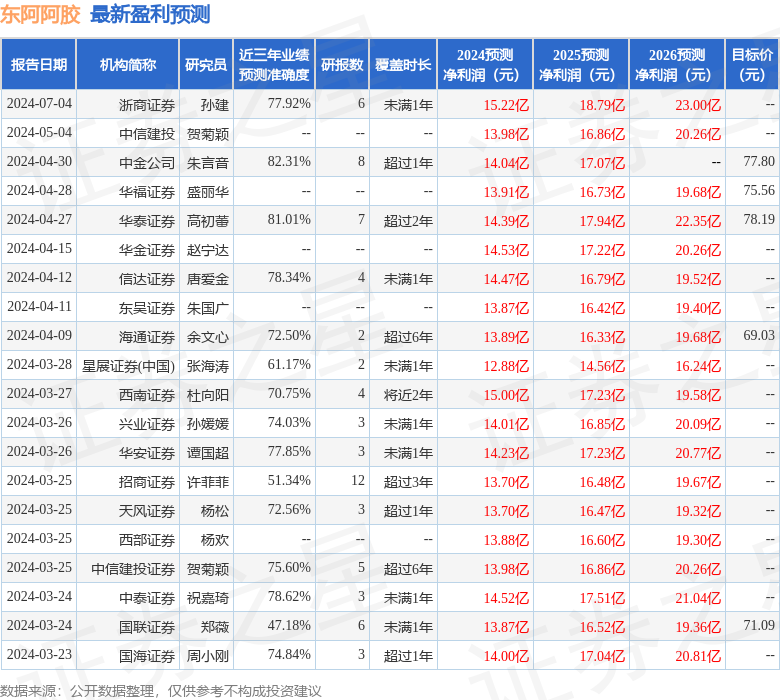Select the date cell 2024-07-04
The width and height of the screenshot is (780, 700).
(x=39, y=104)
